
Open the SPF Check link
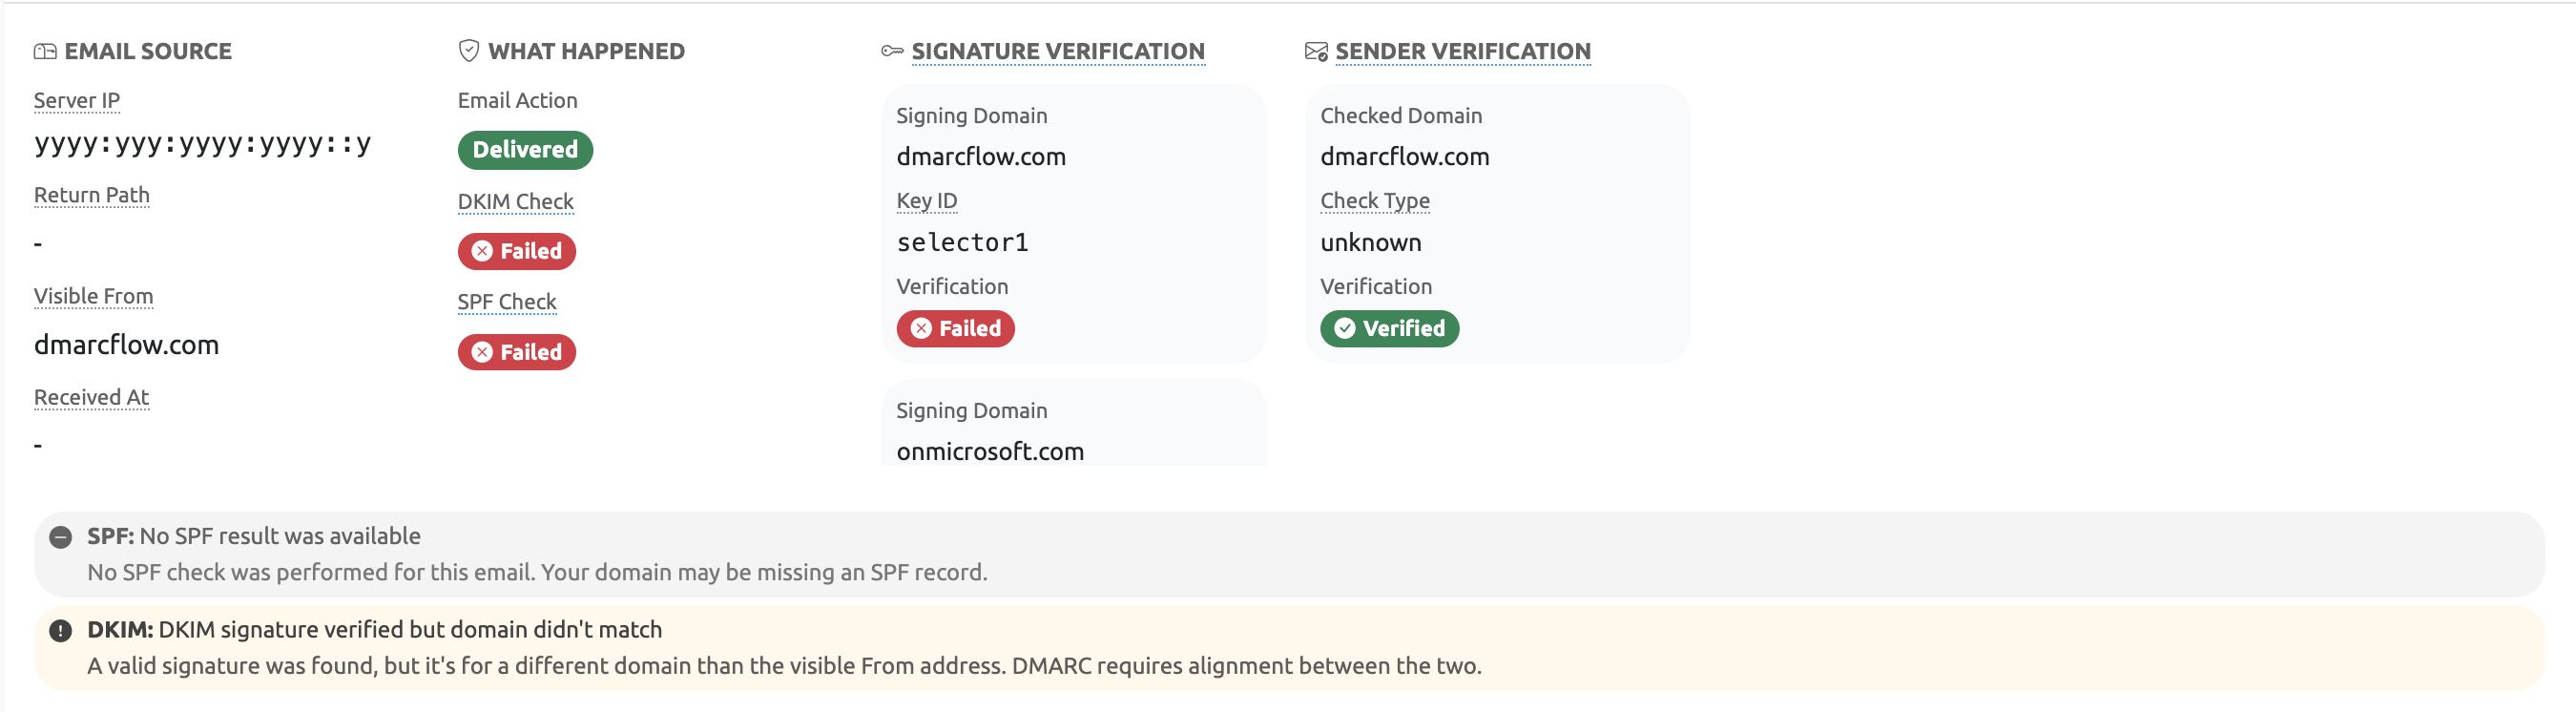(507, 301)
